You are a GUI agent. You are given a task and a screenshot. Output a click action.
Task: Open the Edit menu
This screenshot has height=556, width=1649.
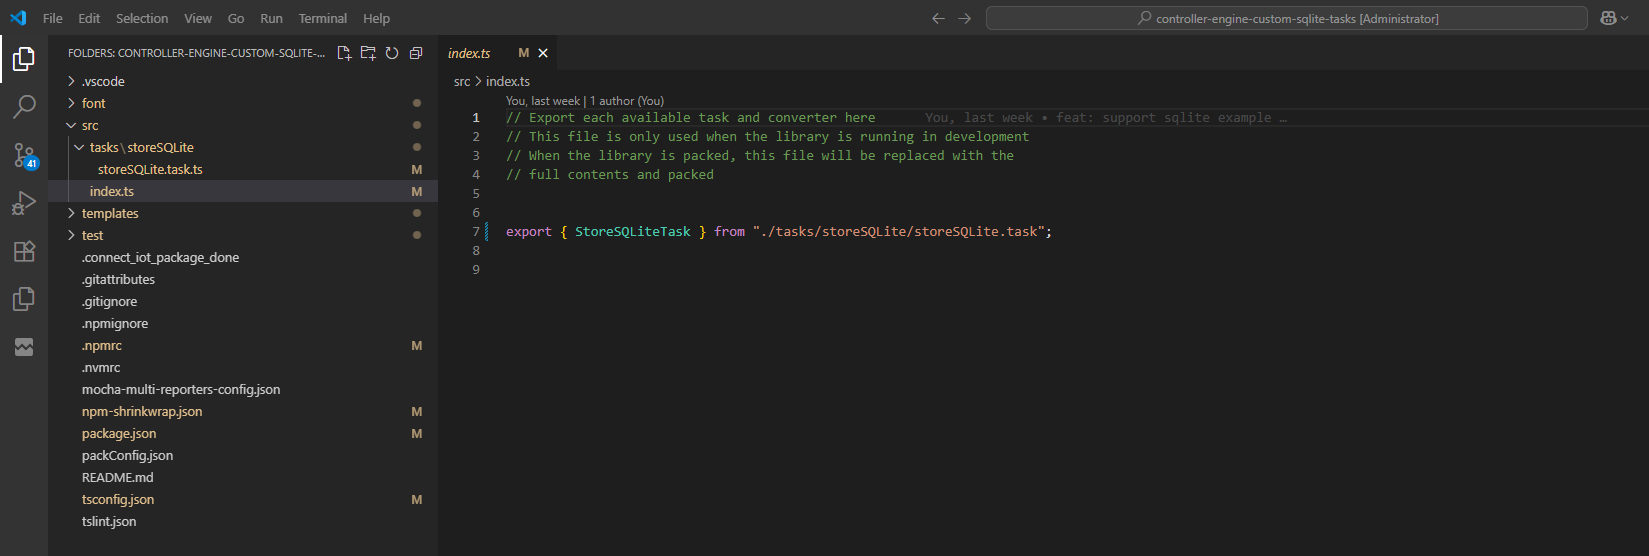coord(89,18)
